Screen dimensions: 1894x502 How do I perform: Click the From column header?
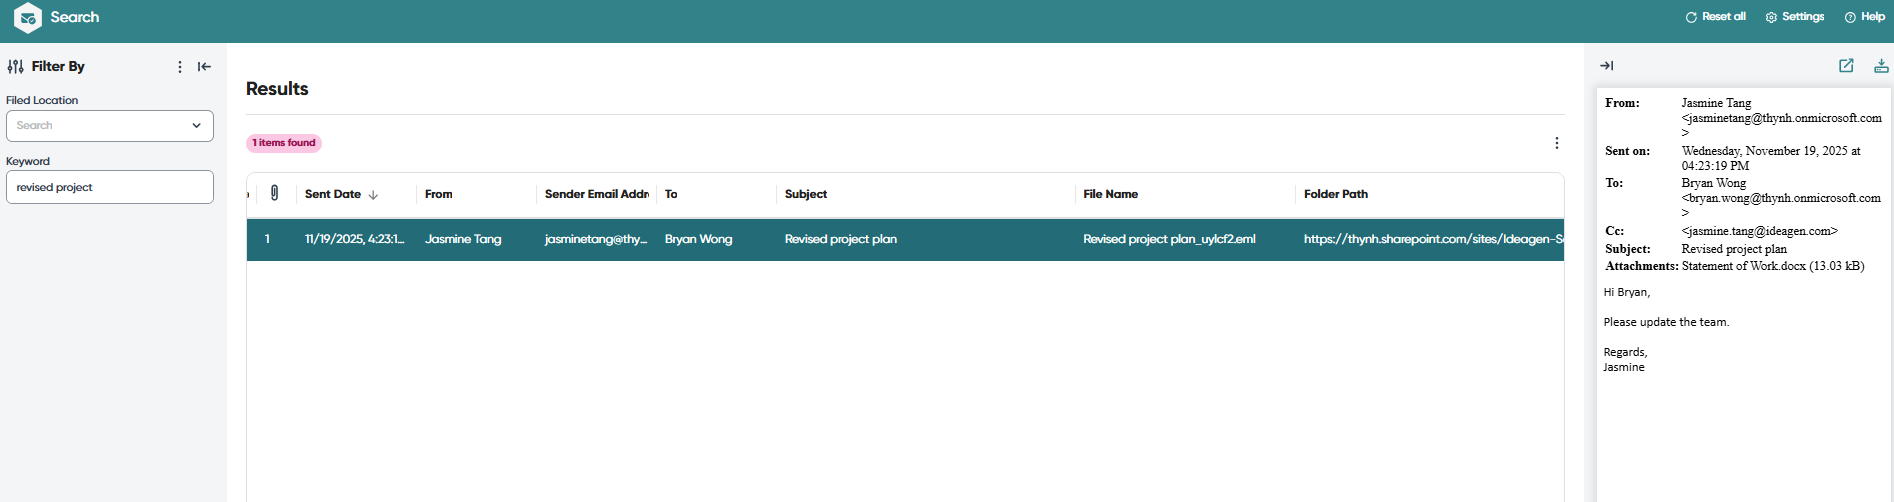[439, 194]
